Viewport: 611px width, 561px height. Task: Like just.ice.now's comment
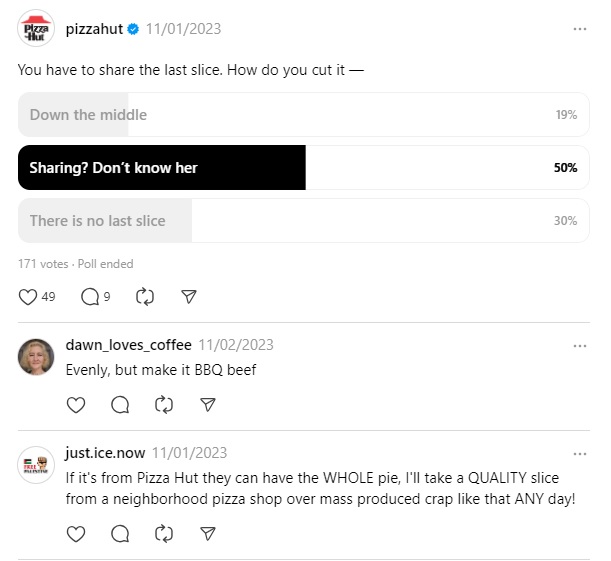click(x=76, y=534)
